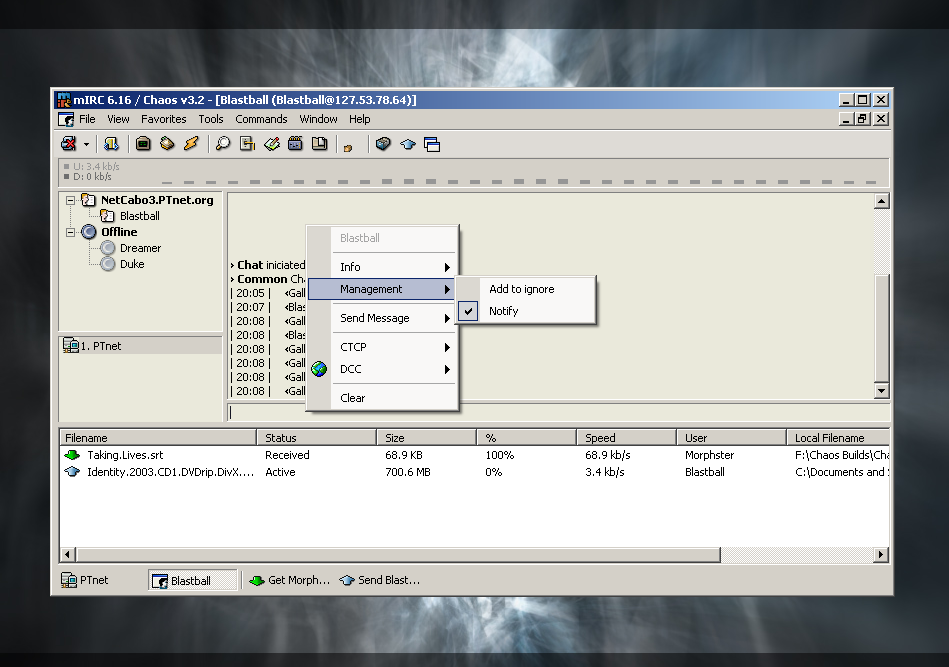
Task: Open the File menu
Action: pyautogui.click(x=87, y=119)
